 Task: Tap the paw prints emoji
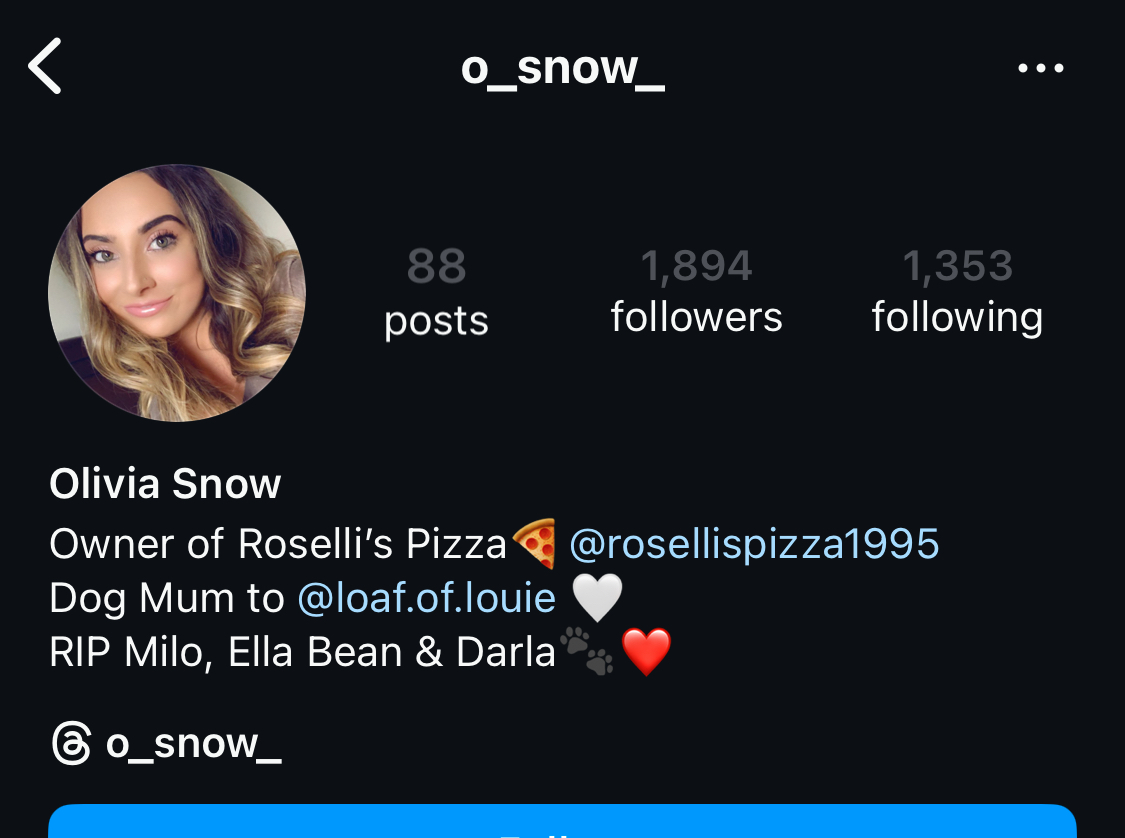pos(587,650)
